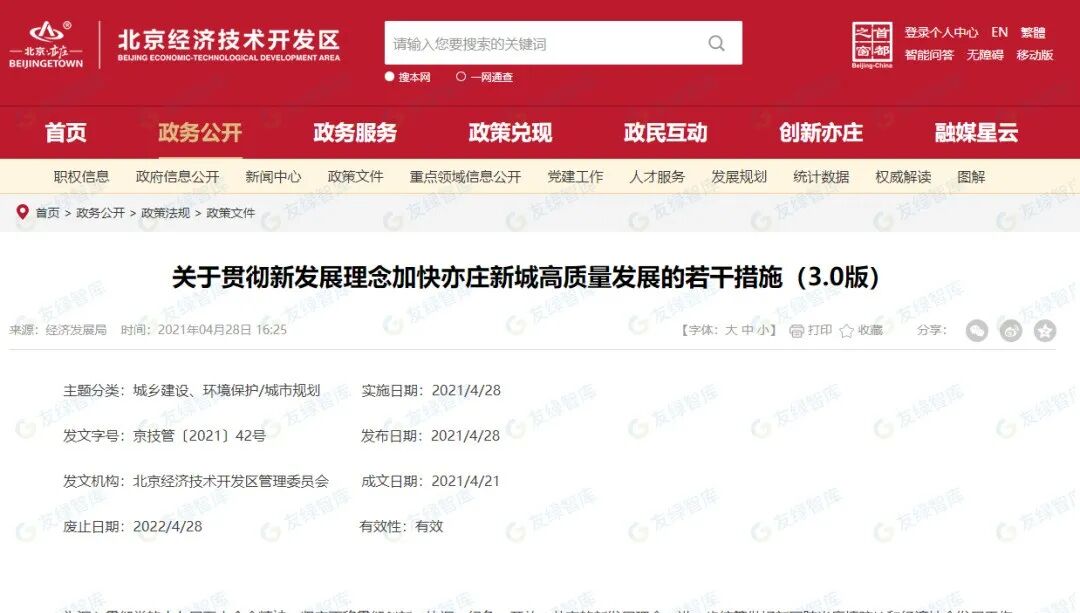Click the search magnifier icon
The width and height of the screenshot is (1080, 613).
click(716, 44)
